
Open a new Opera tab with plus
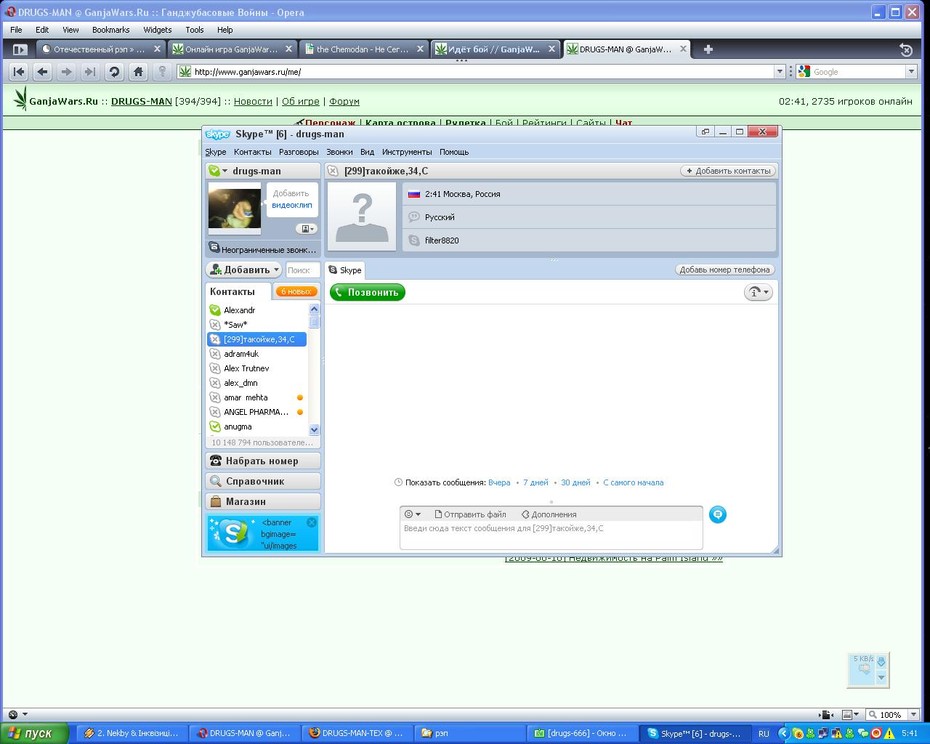(708, 49)
